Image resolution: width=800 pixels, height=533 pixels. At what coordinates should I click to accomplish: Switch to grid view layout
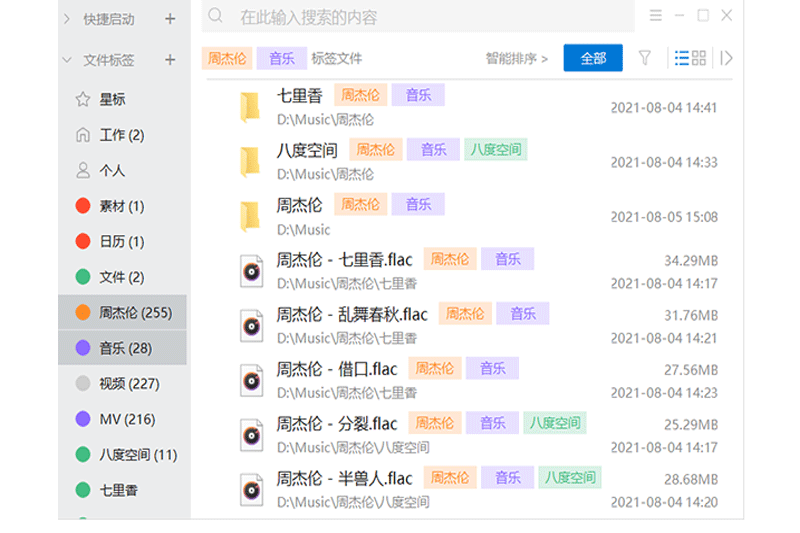click(x=699, y=58)
